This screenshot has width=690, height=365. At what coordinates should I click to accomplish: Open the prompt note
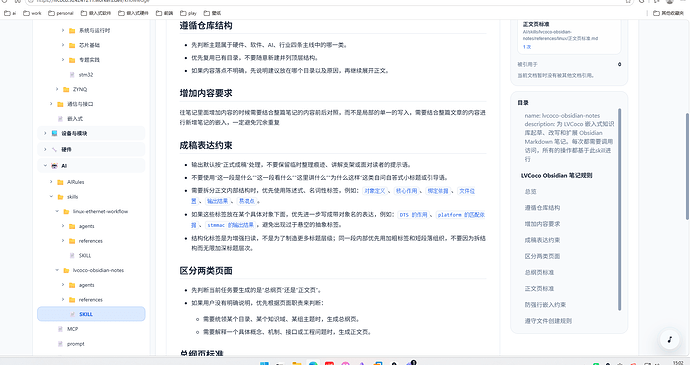coord(76,344)
